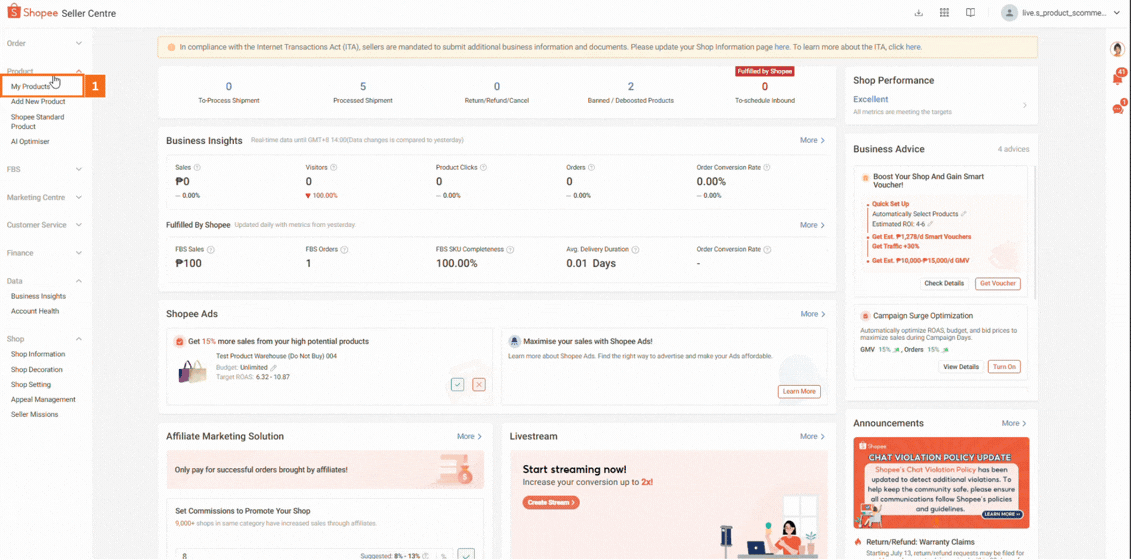Click More link in Livestream
Image resolution: width=1131 pixels, height=560 pixels.
click(812, 437)
